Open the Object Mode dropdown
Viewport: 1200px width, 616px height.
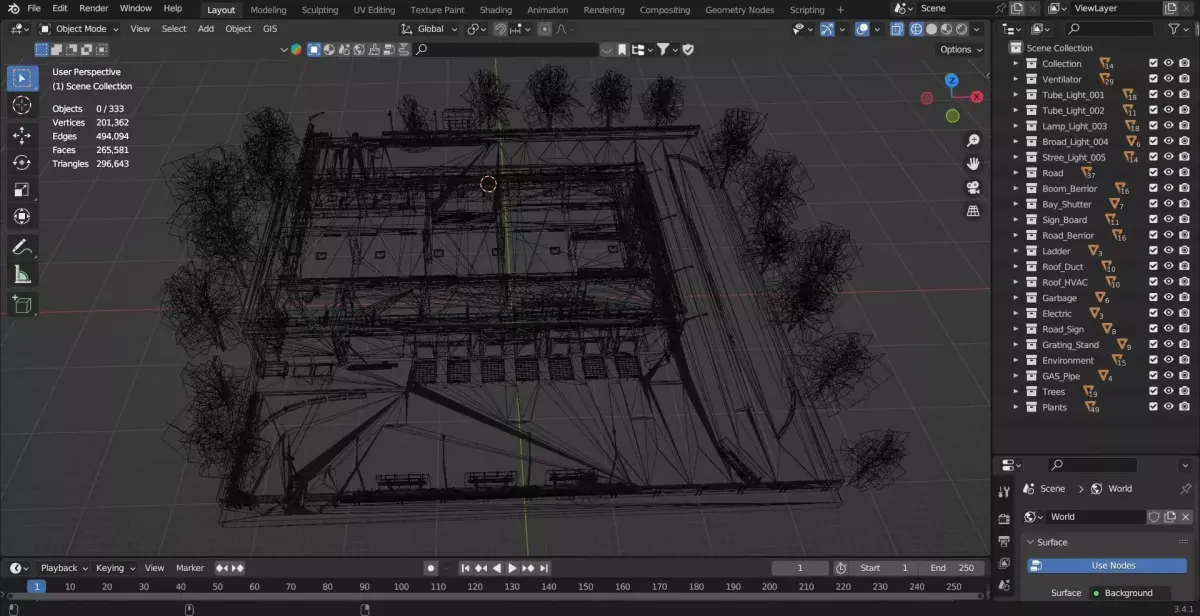click(80, 29)
